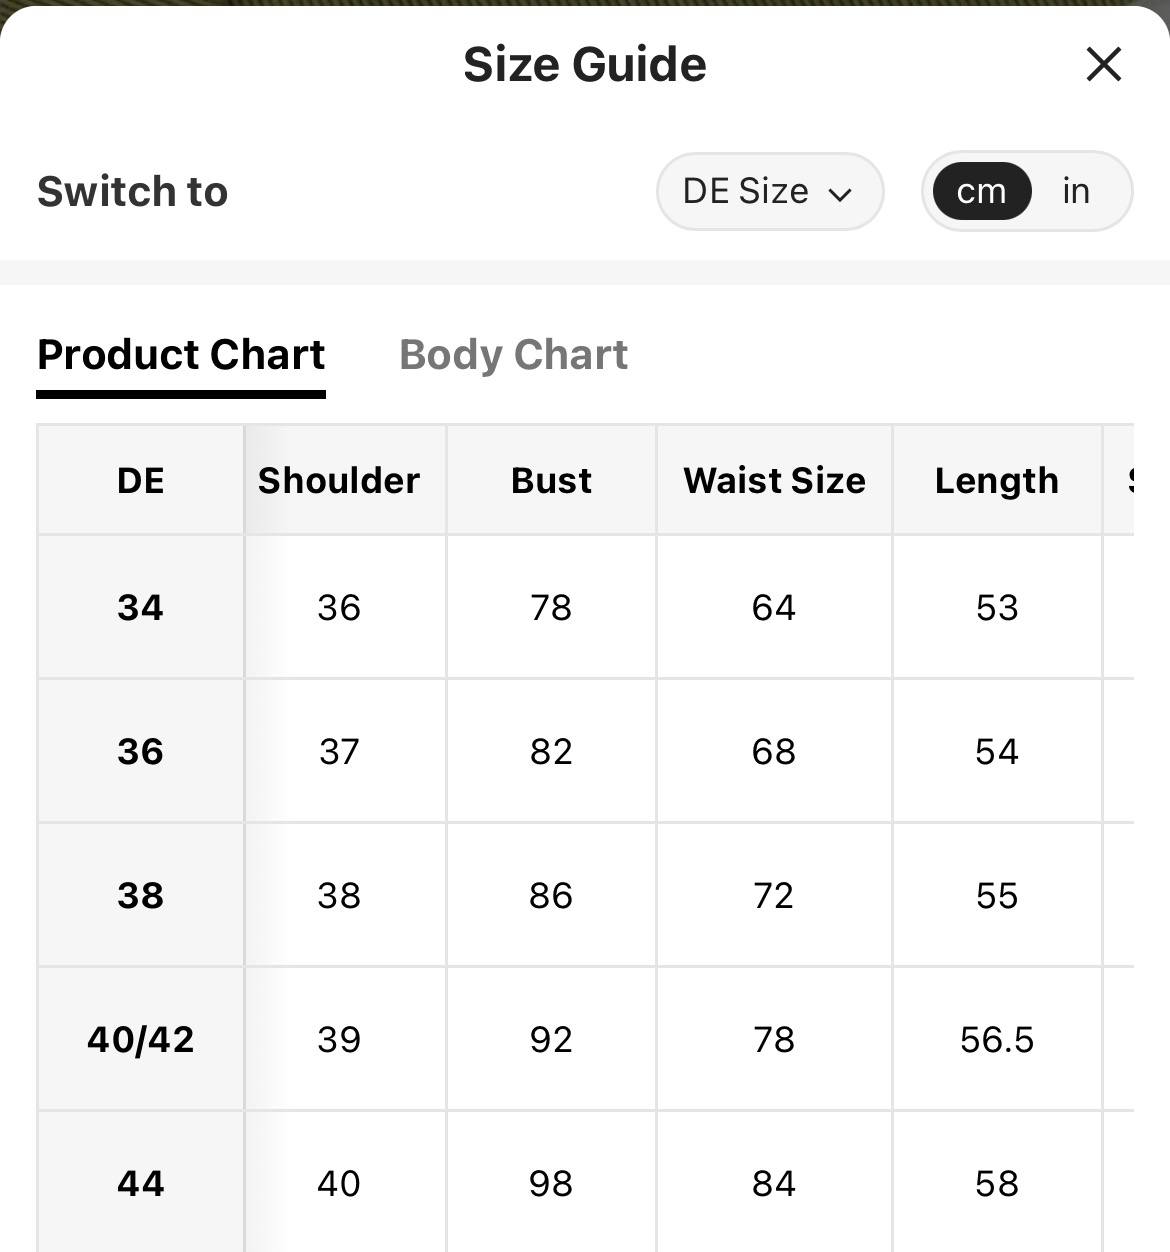Click the Waist Size column header
Image resolution: width=1170 pixels, height=1252 pixels.
click(x=774, y=481)
